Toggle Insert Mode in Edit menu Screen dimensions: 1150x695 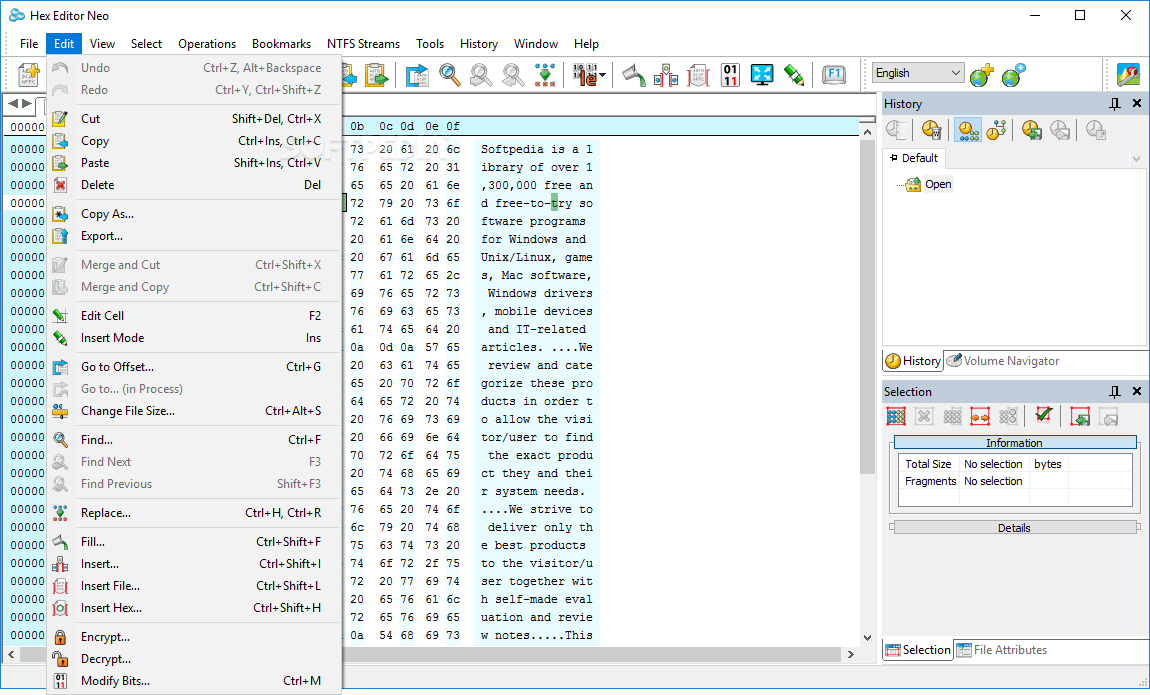tap(196, 338)
